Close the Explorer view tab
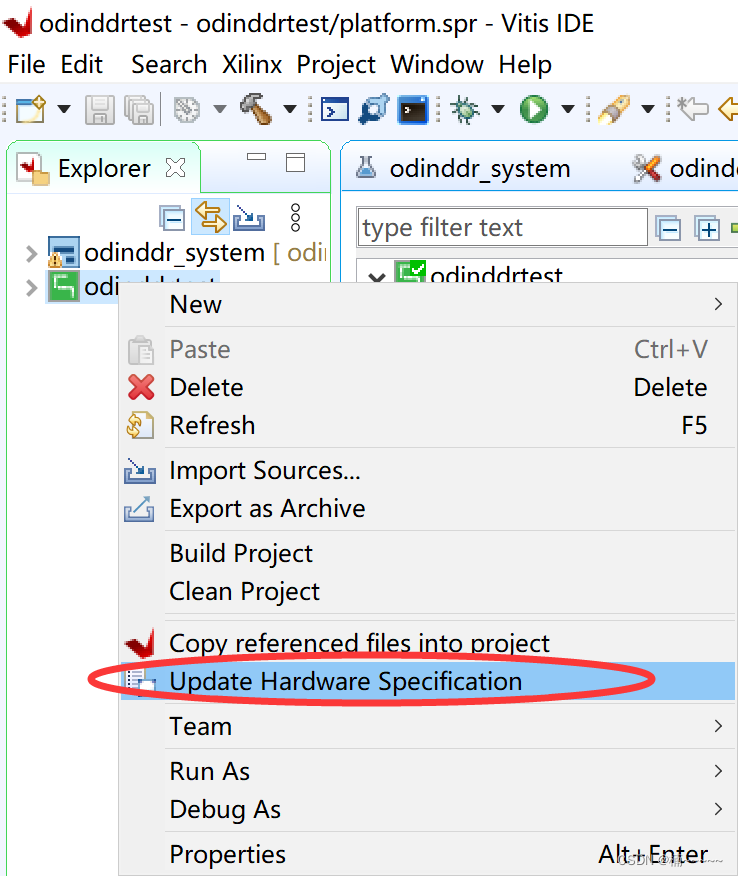Viewport: 738px width, 876px height. click(x=175, y=168)
